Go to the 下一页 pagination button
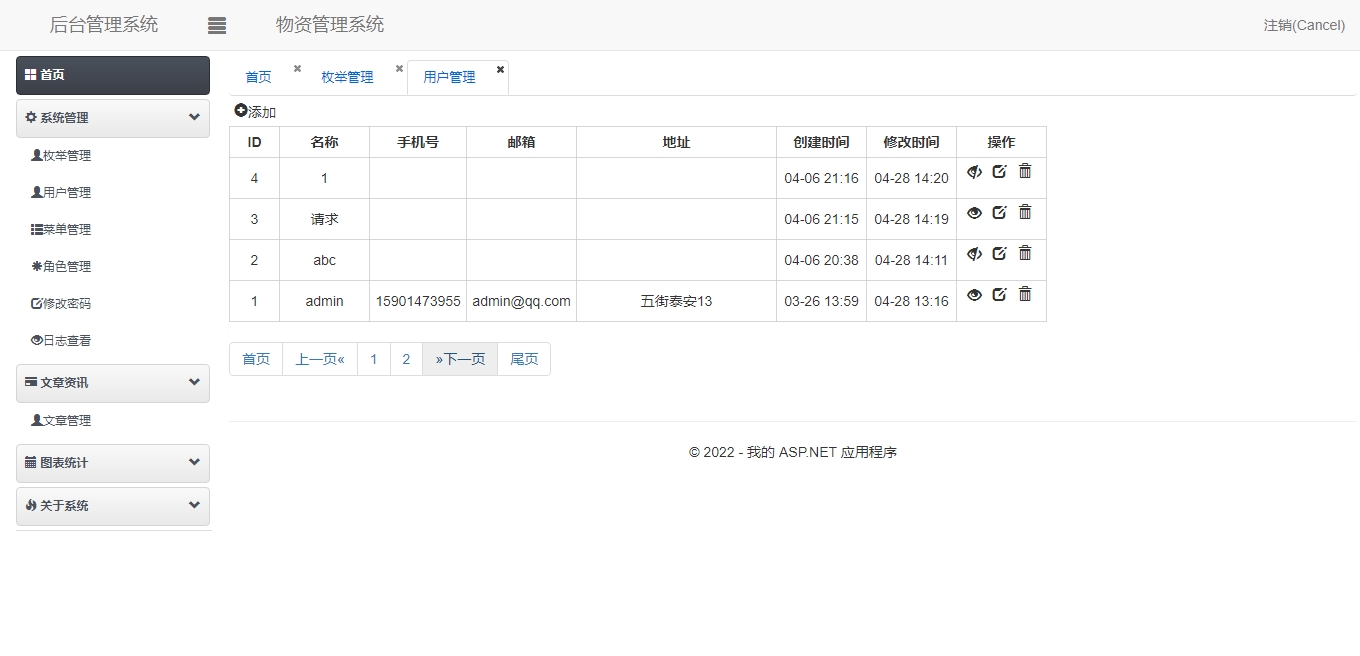 tap(460, 359)
